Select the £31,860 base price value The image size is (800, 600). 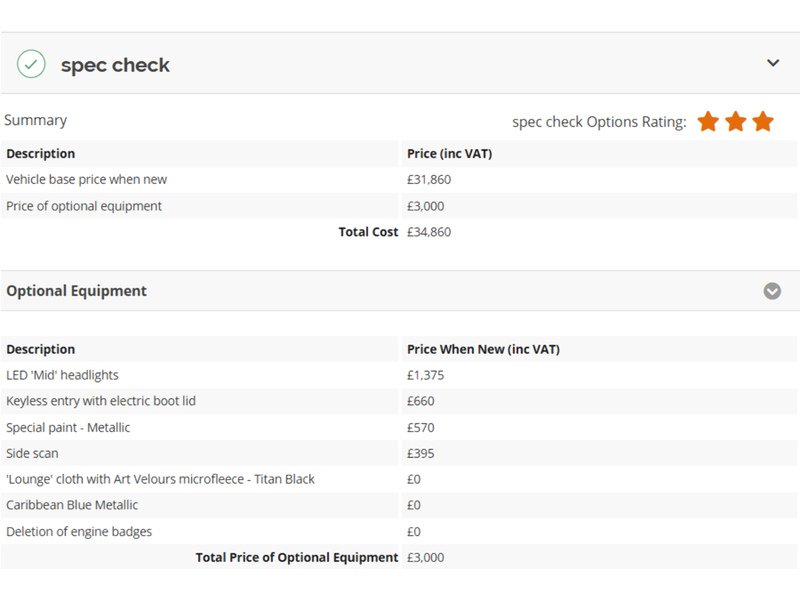click(429, 180)
